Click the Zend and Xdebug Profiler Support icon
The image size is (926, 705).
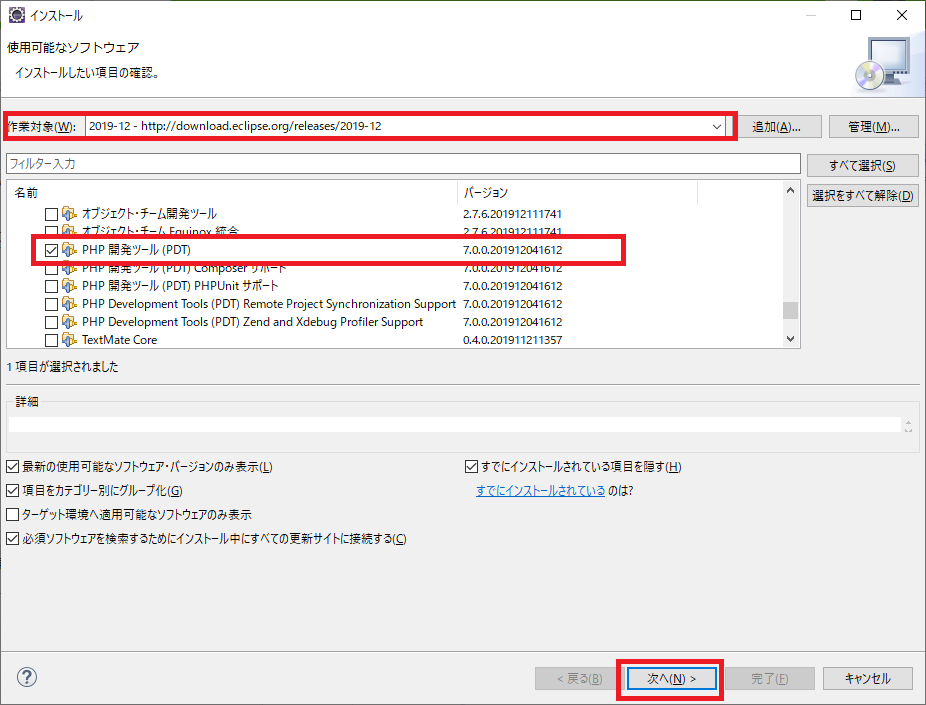67,322
